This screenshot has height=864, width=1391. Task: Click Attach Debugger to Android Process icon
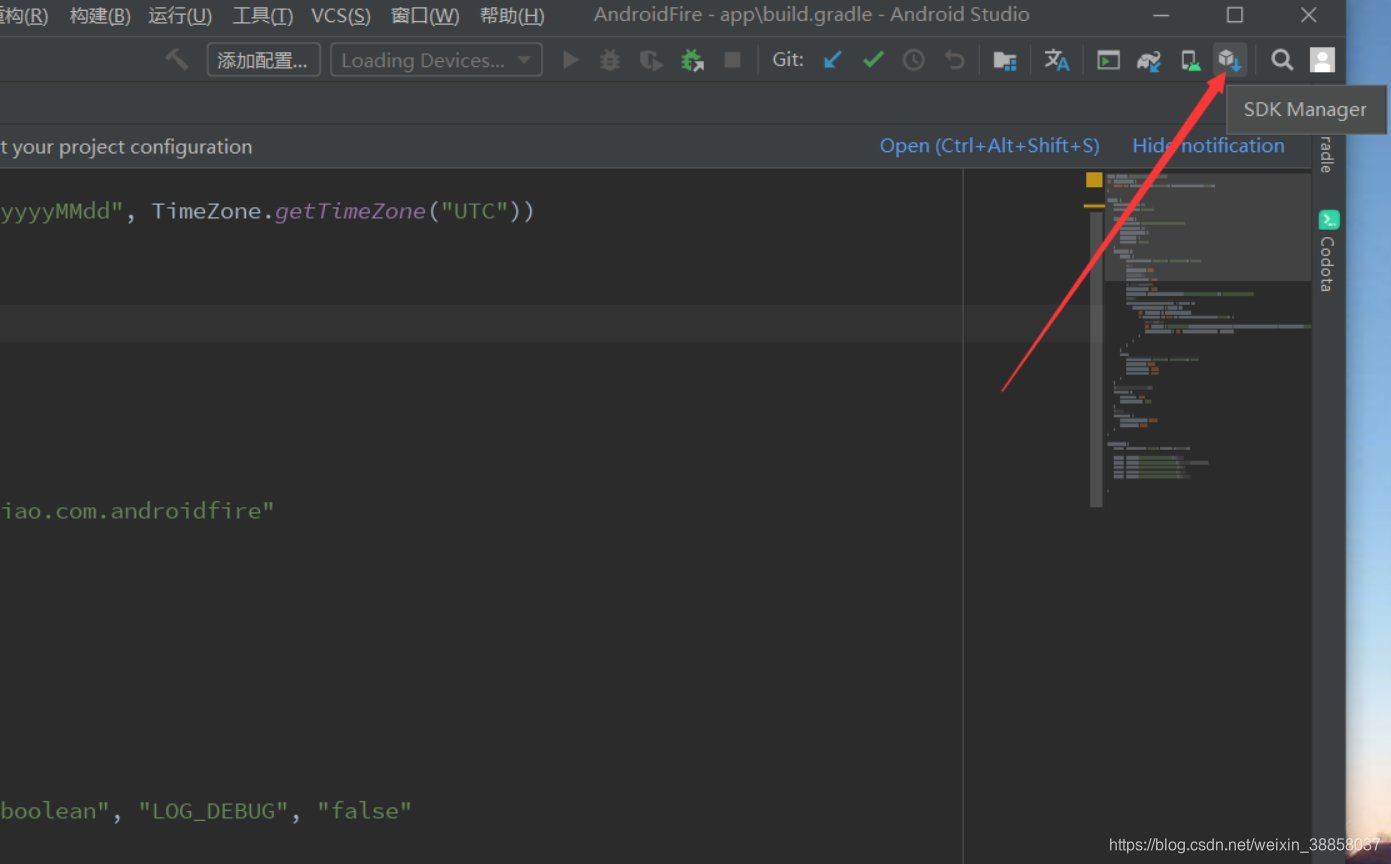[x=692, y=60]
